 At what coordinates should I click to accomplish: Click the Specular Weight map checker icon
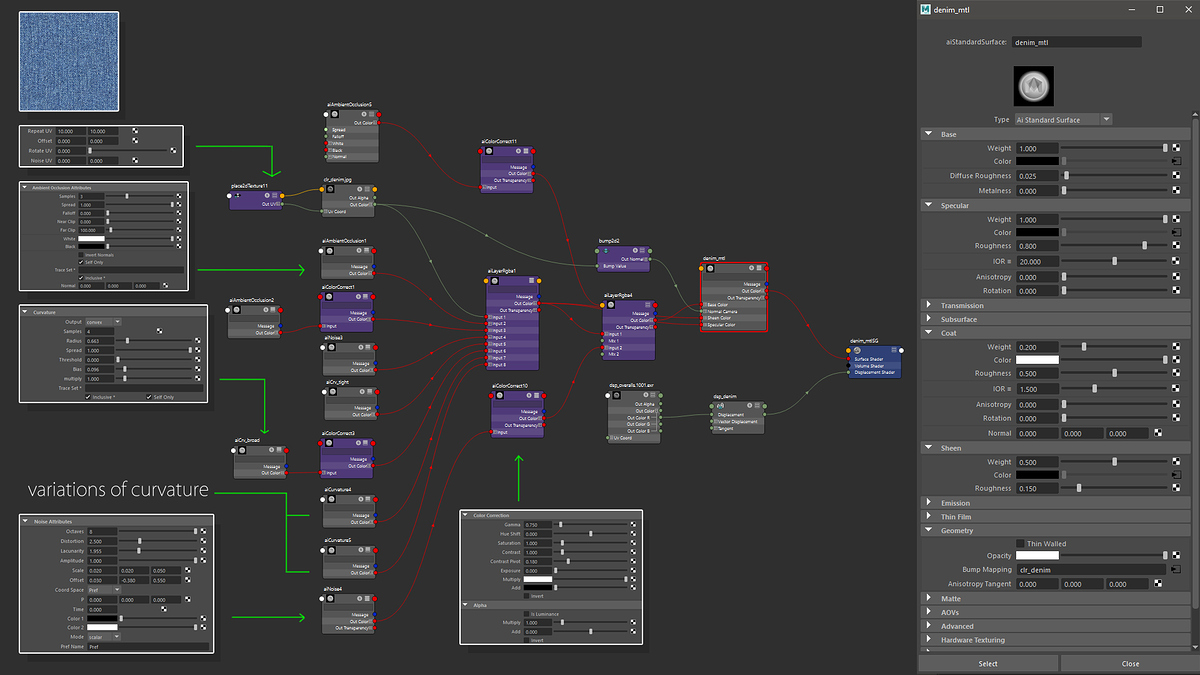click(1177, 219)
